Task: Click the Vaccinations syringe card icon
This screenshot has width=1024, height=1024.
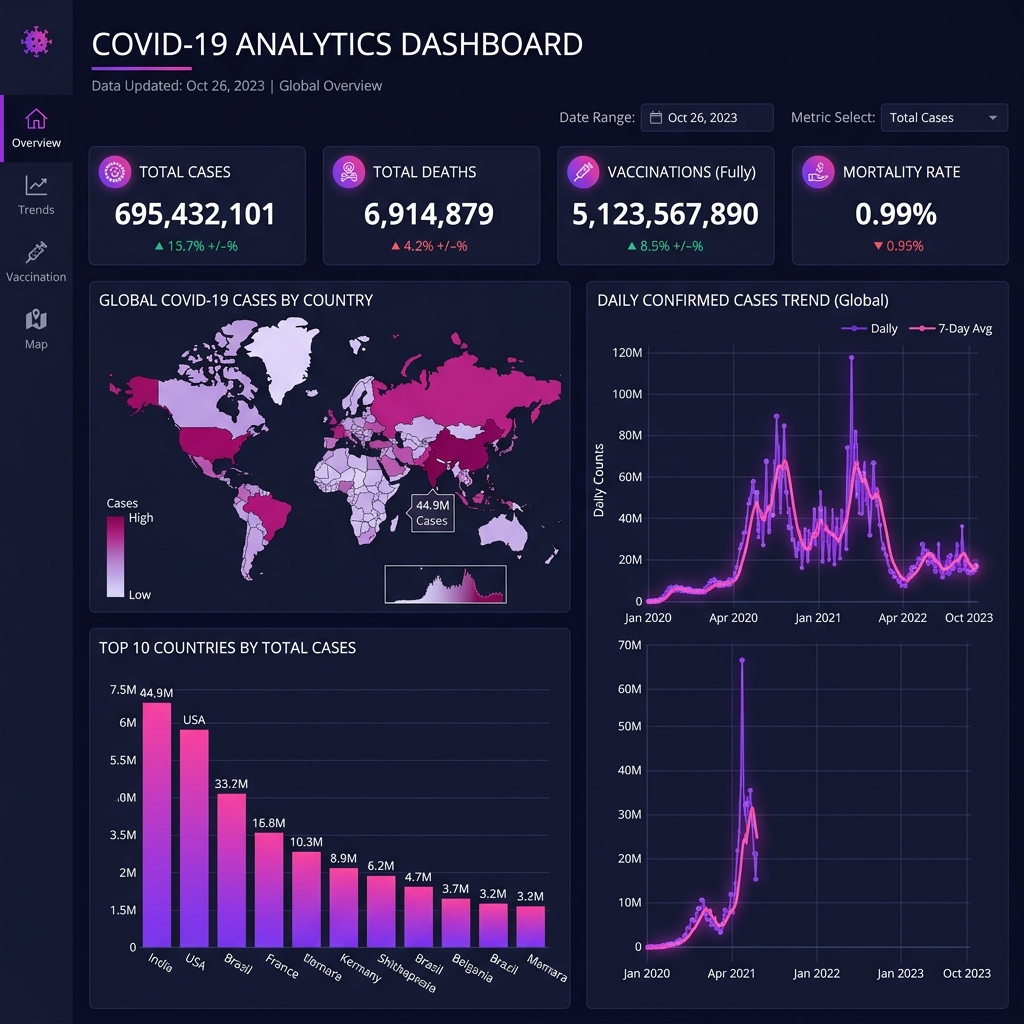Action: coord(583,172)
